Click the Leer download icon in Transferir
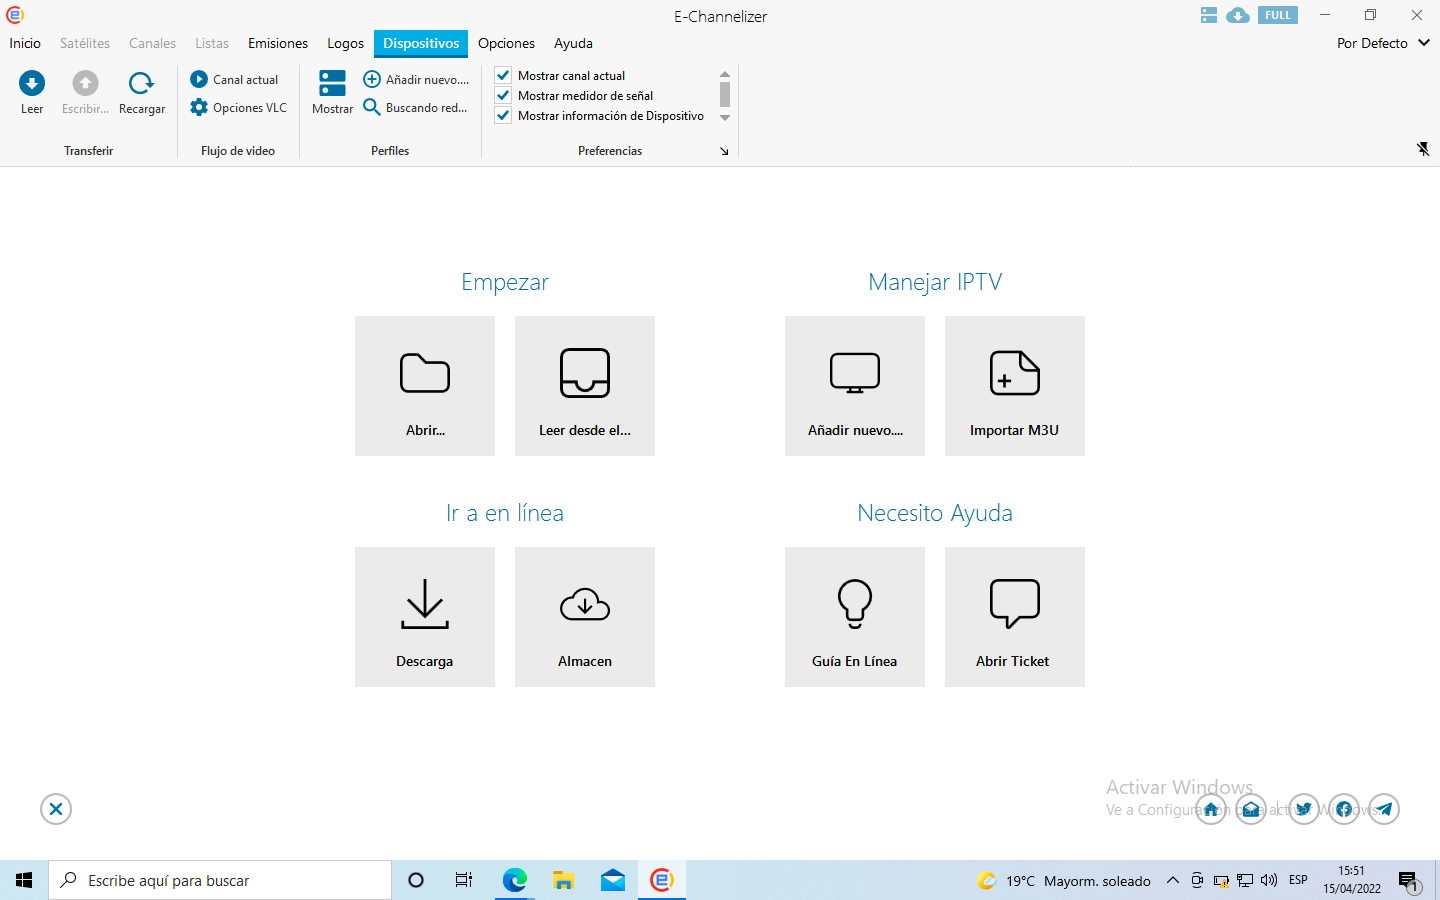Viewport: 1440px width, 900px height. 32,83
